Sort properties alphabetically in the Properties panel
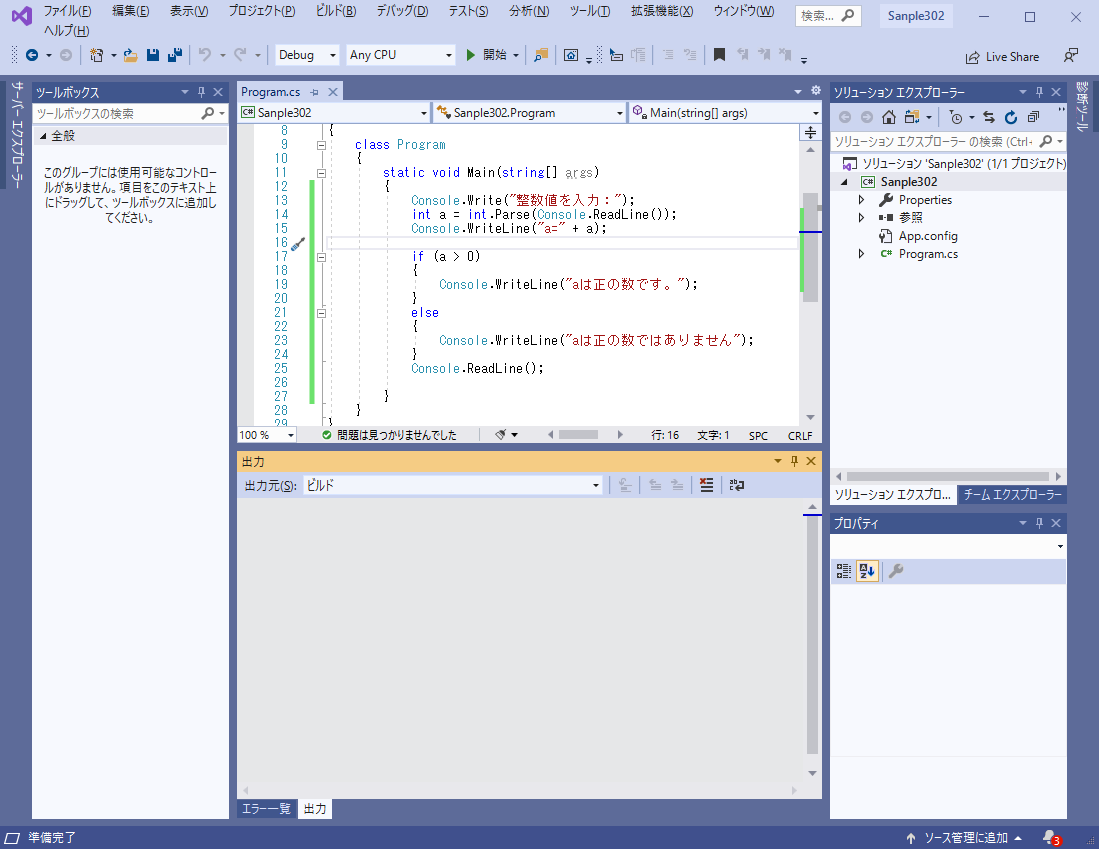 point(866,570)
